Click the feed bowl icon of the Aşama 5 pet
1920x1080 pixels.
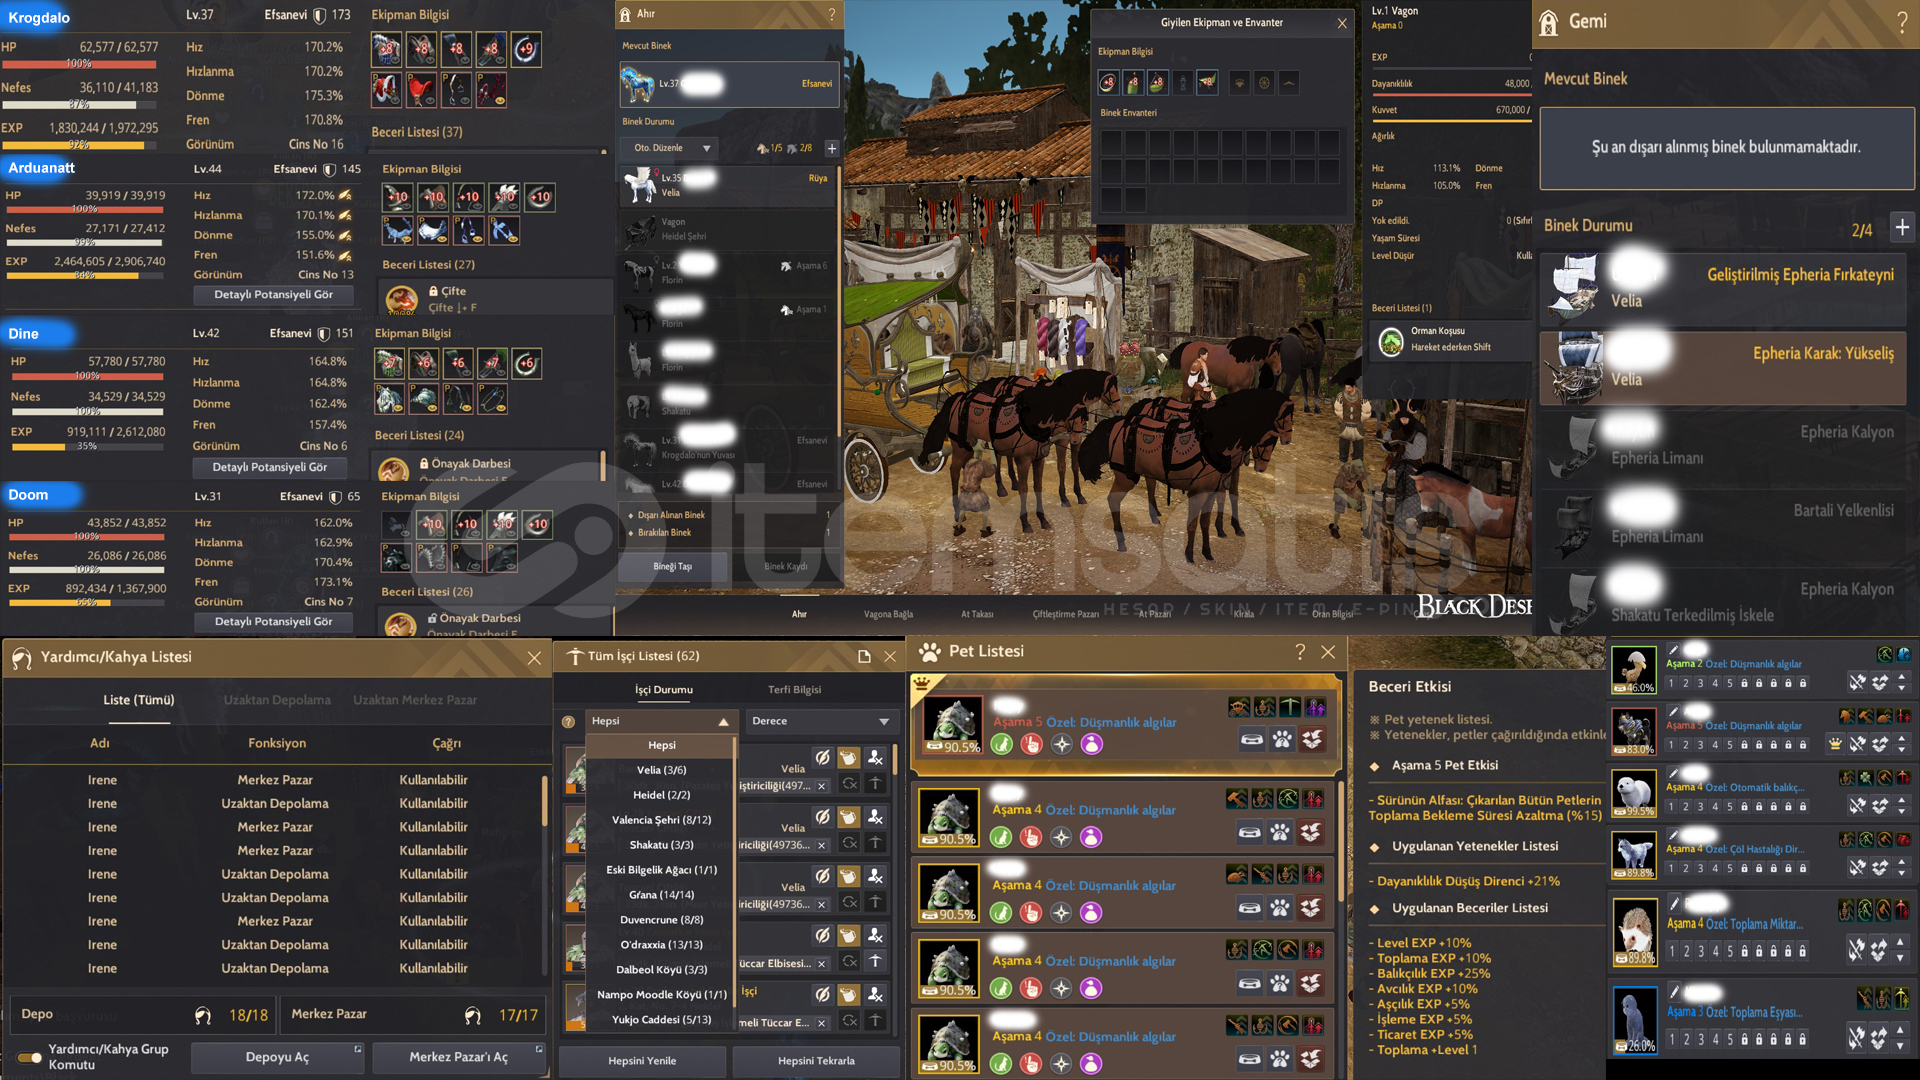click(x=1251, y=740)
